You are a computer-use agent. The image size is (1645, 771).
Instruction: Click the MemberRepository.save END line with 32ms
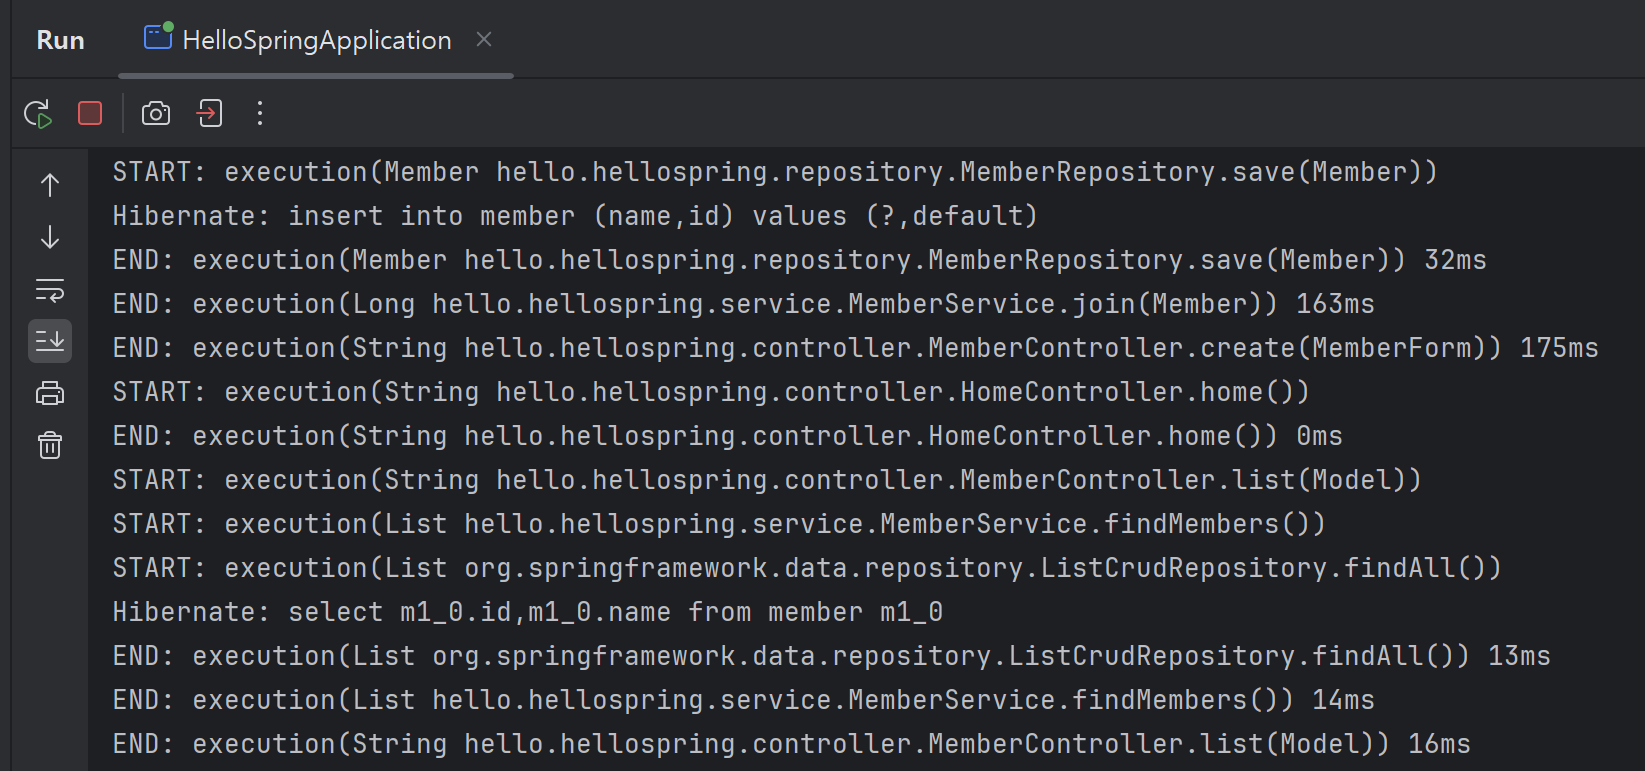[x=799, y=260]
